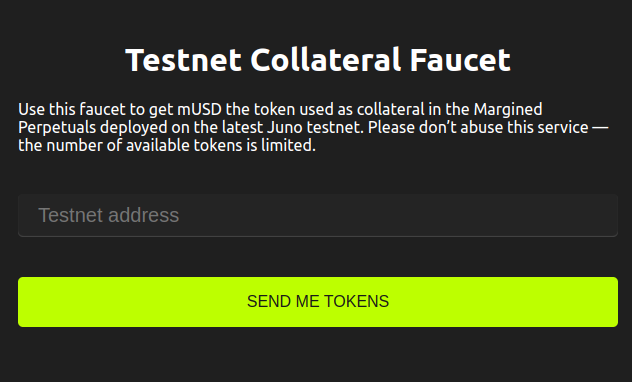Click the Testnet Collateral Faucet heading
This screenshot has width=632, height=382.
[x=318, y=60]
